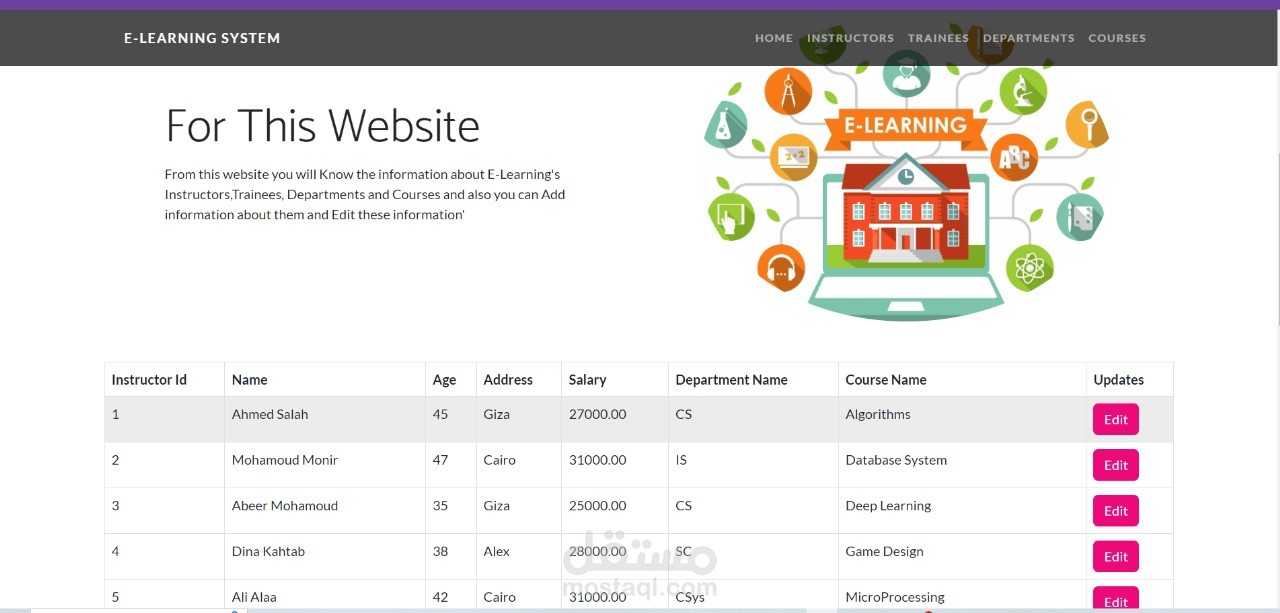
Task: Click the Database System course cell
Action: (962, 465)
